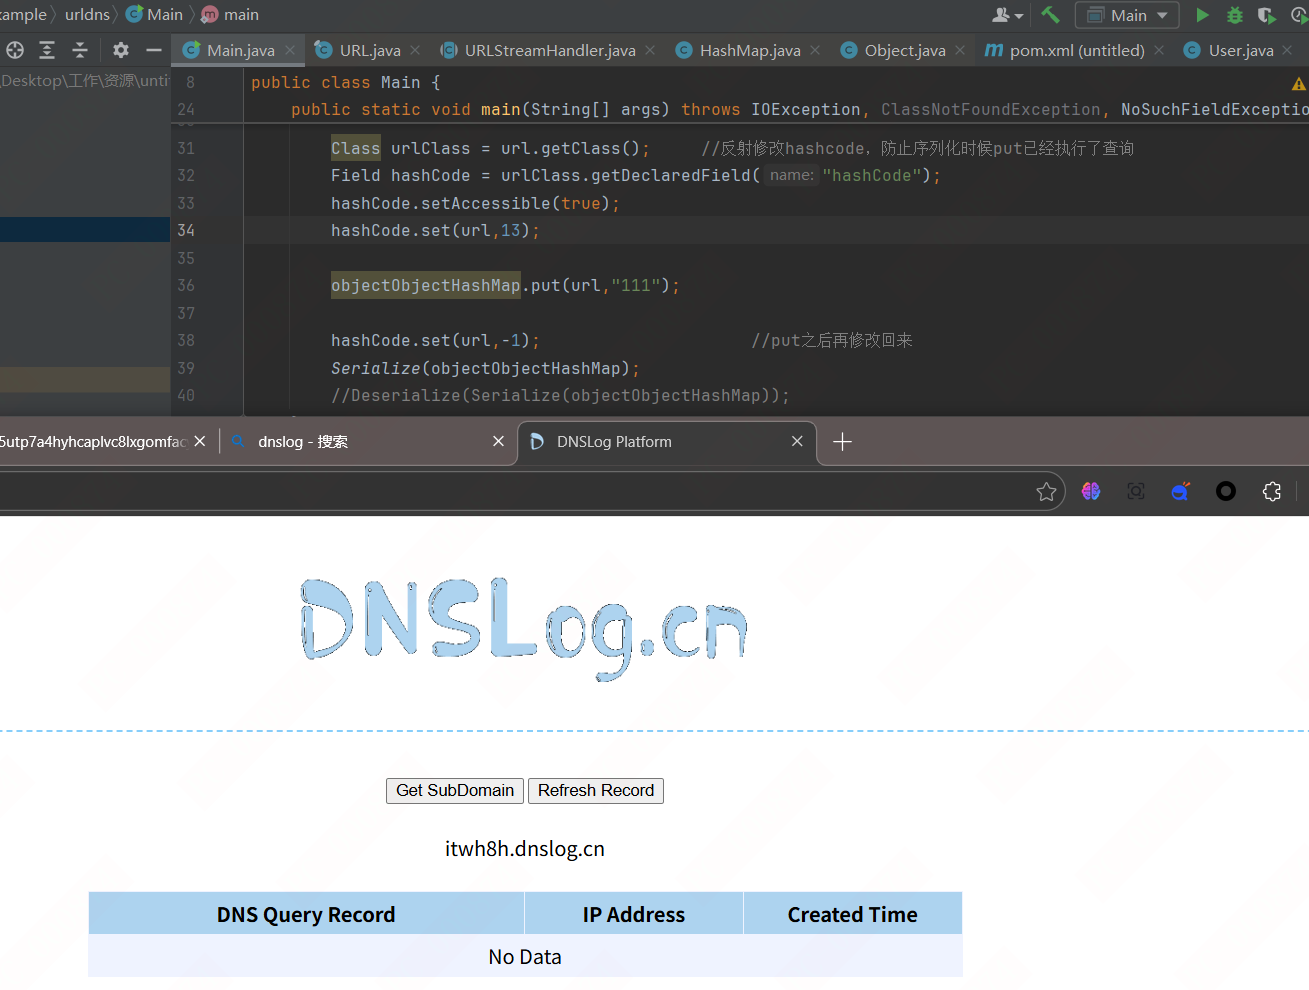Click the main method breadcrumb
The width and height of the screenshot is (1309, 990).
(231, 15)
